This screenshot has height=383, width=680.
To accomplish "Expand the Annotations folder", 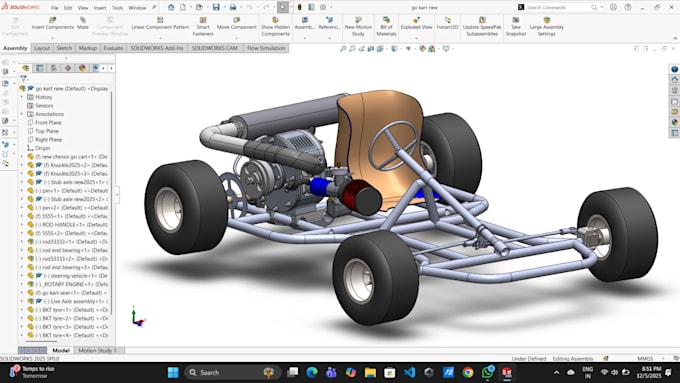I will pyautogui.click(x=22, y=114).
